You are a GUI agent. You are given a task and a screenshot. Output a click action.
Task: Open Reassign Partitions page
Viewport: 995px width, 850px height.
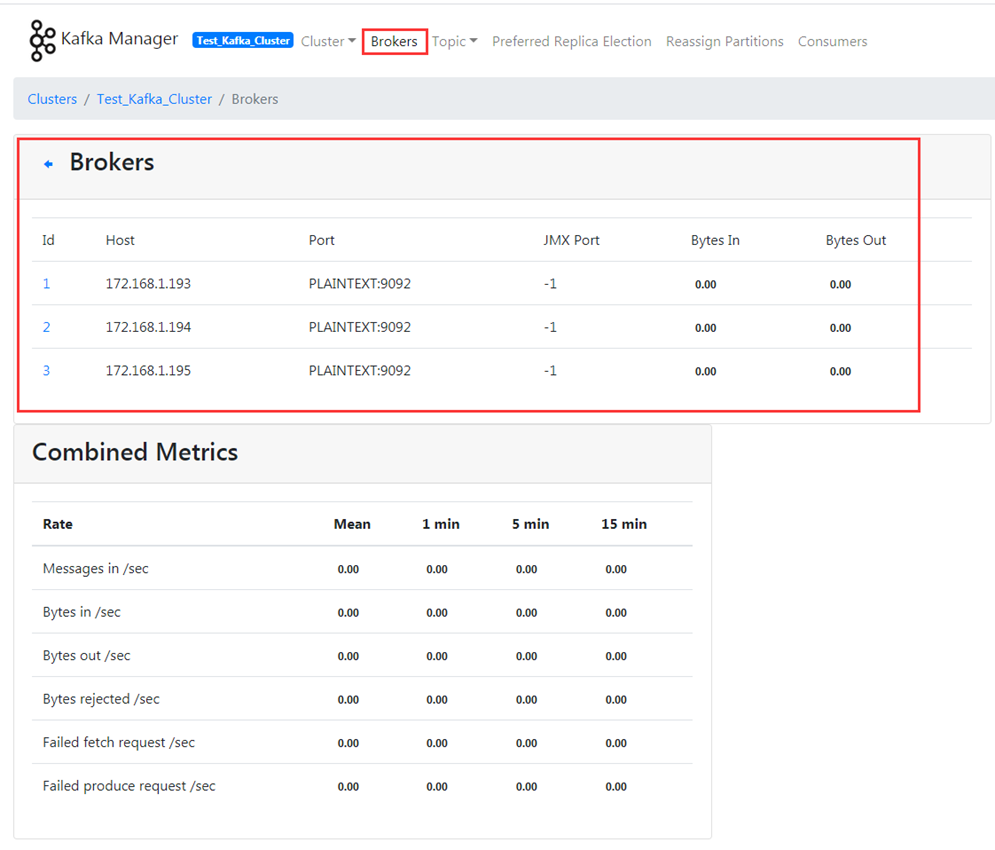[x=725, y=41]
